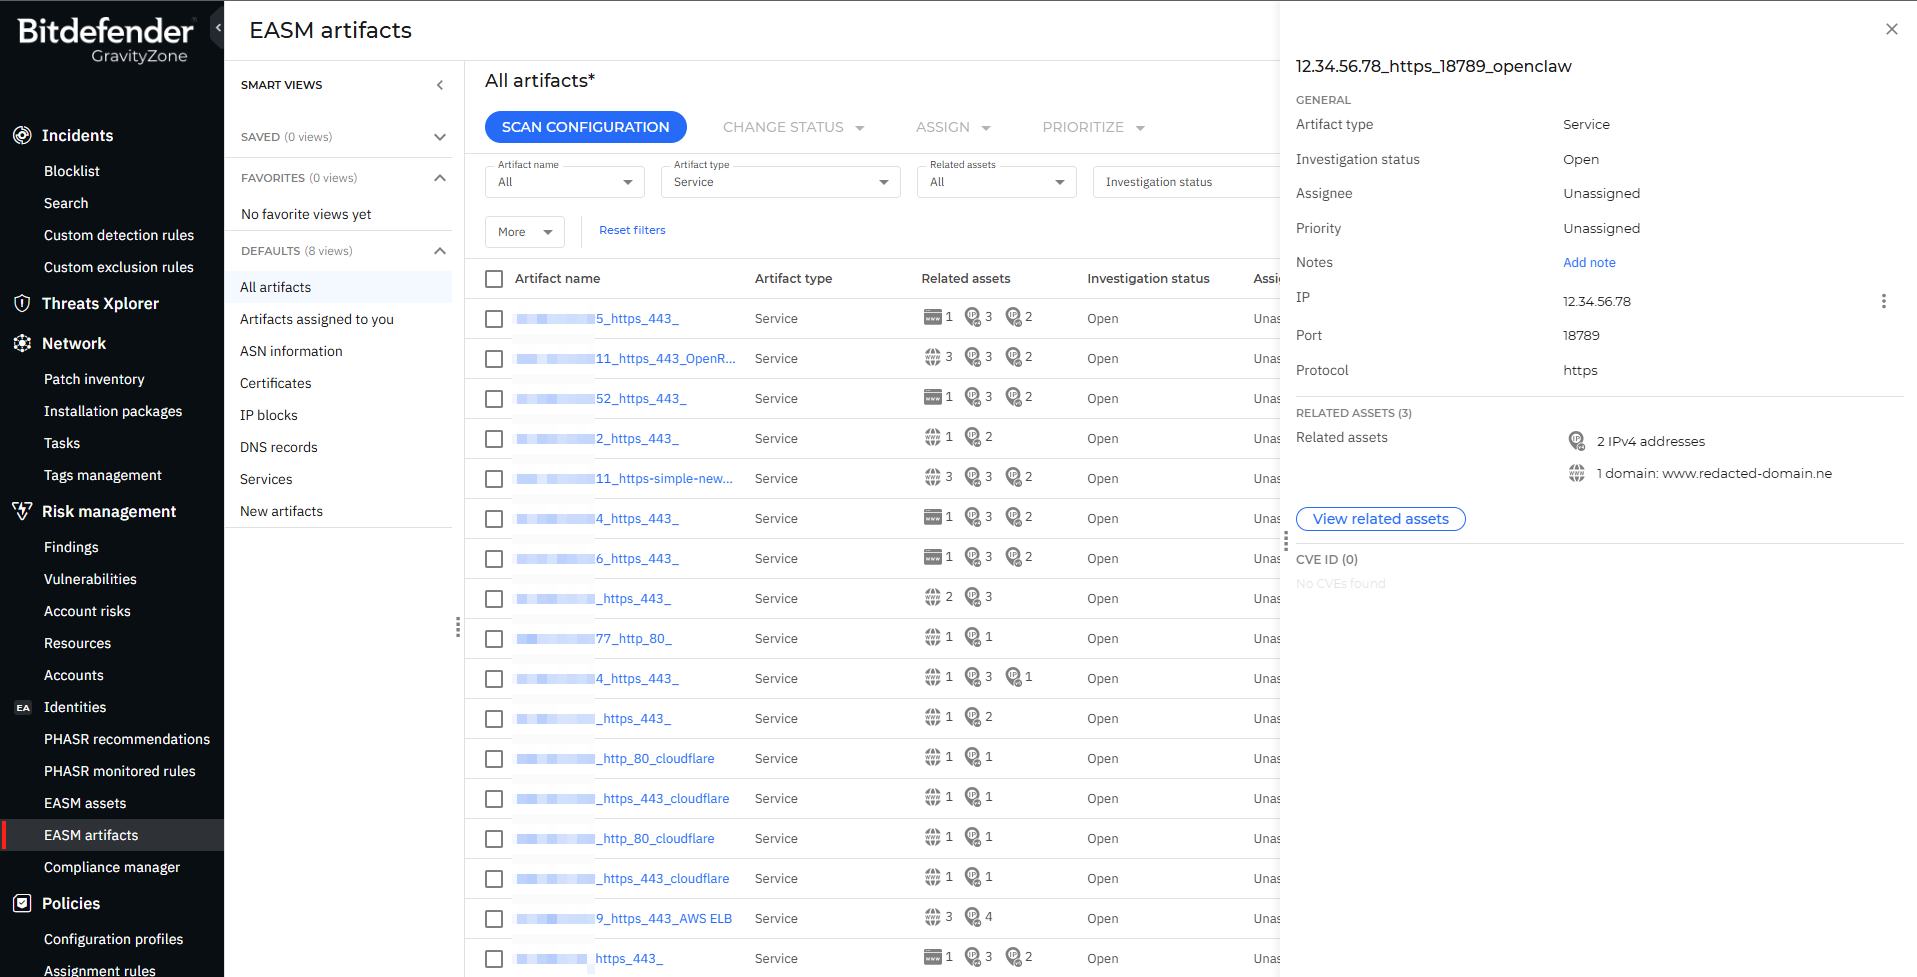Click the Network section icon

point(22,343)
